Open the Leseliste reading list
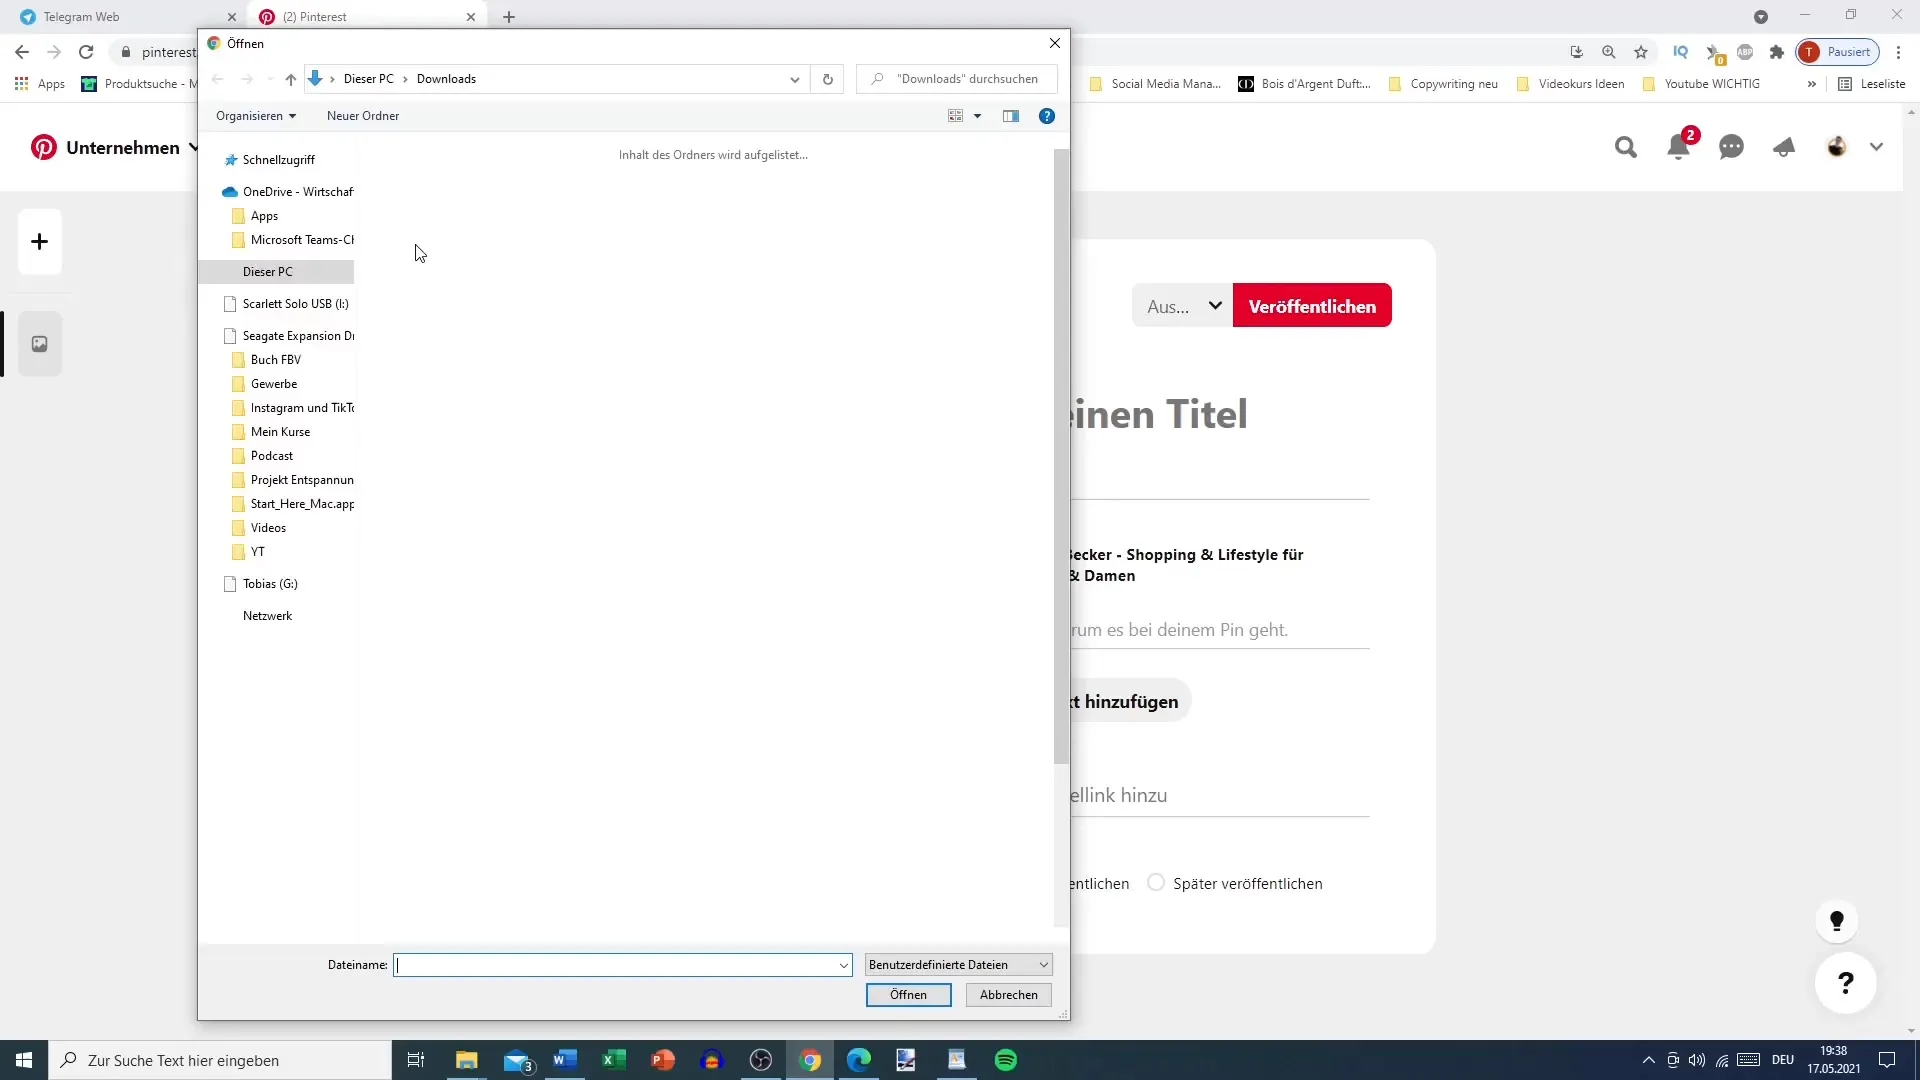1920x1080 pixels. point(1872,84)
